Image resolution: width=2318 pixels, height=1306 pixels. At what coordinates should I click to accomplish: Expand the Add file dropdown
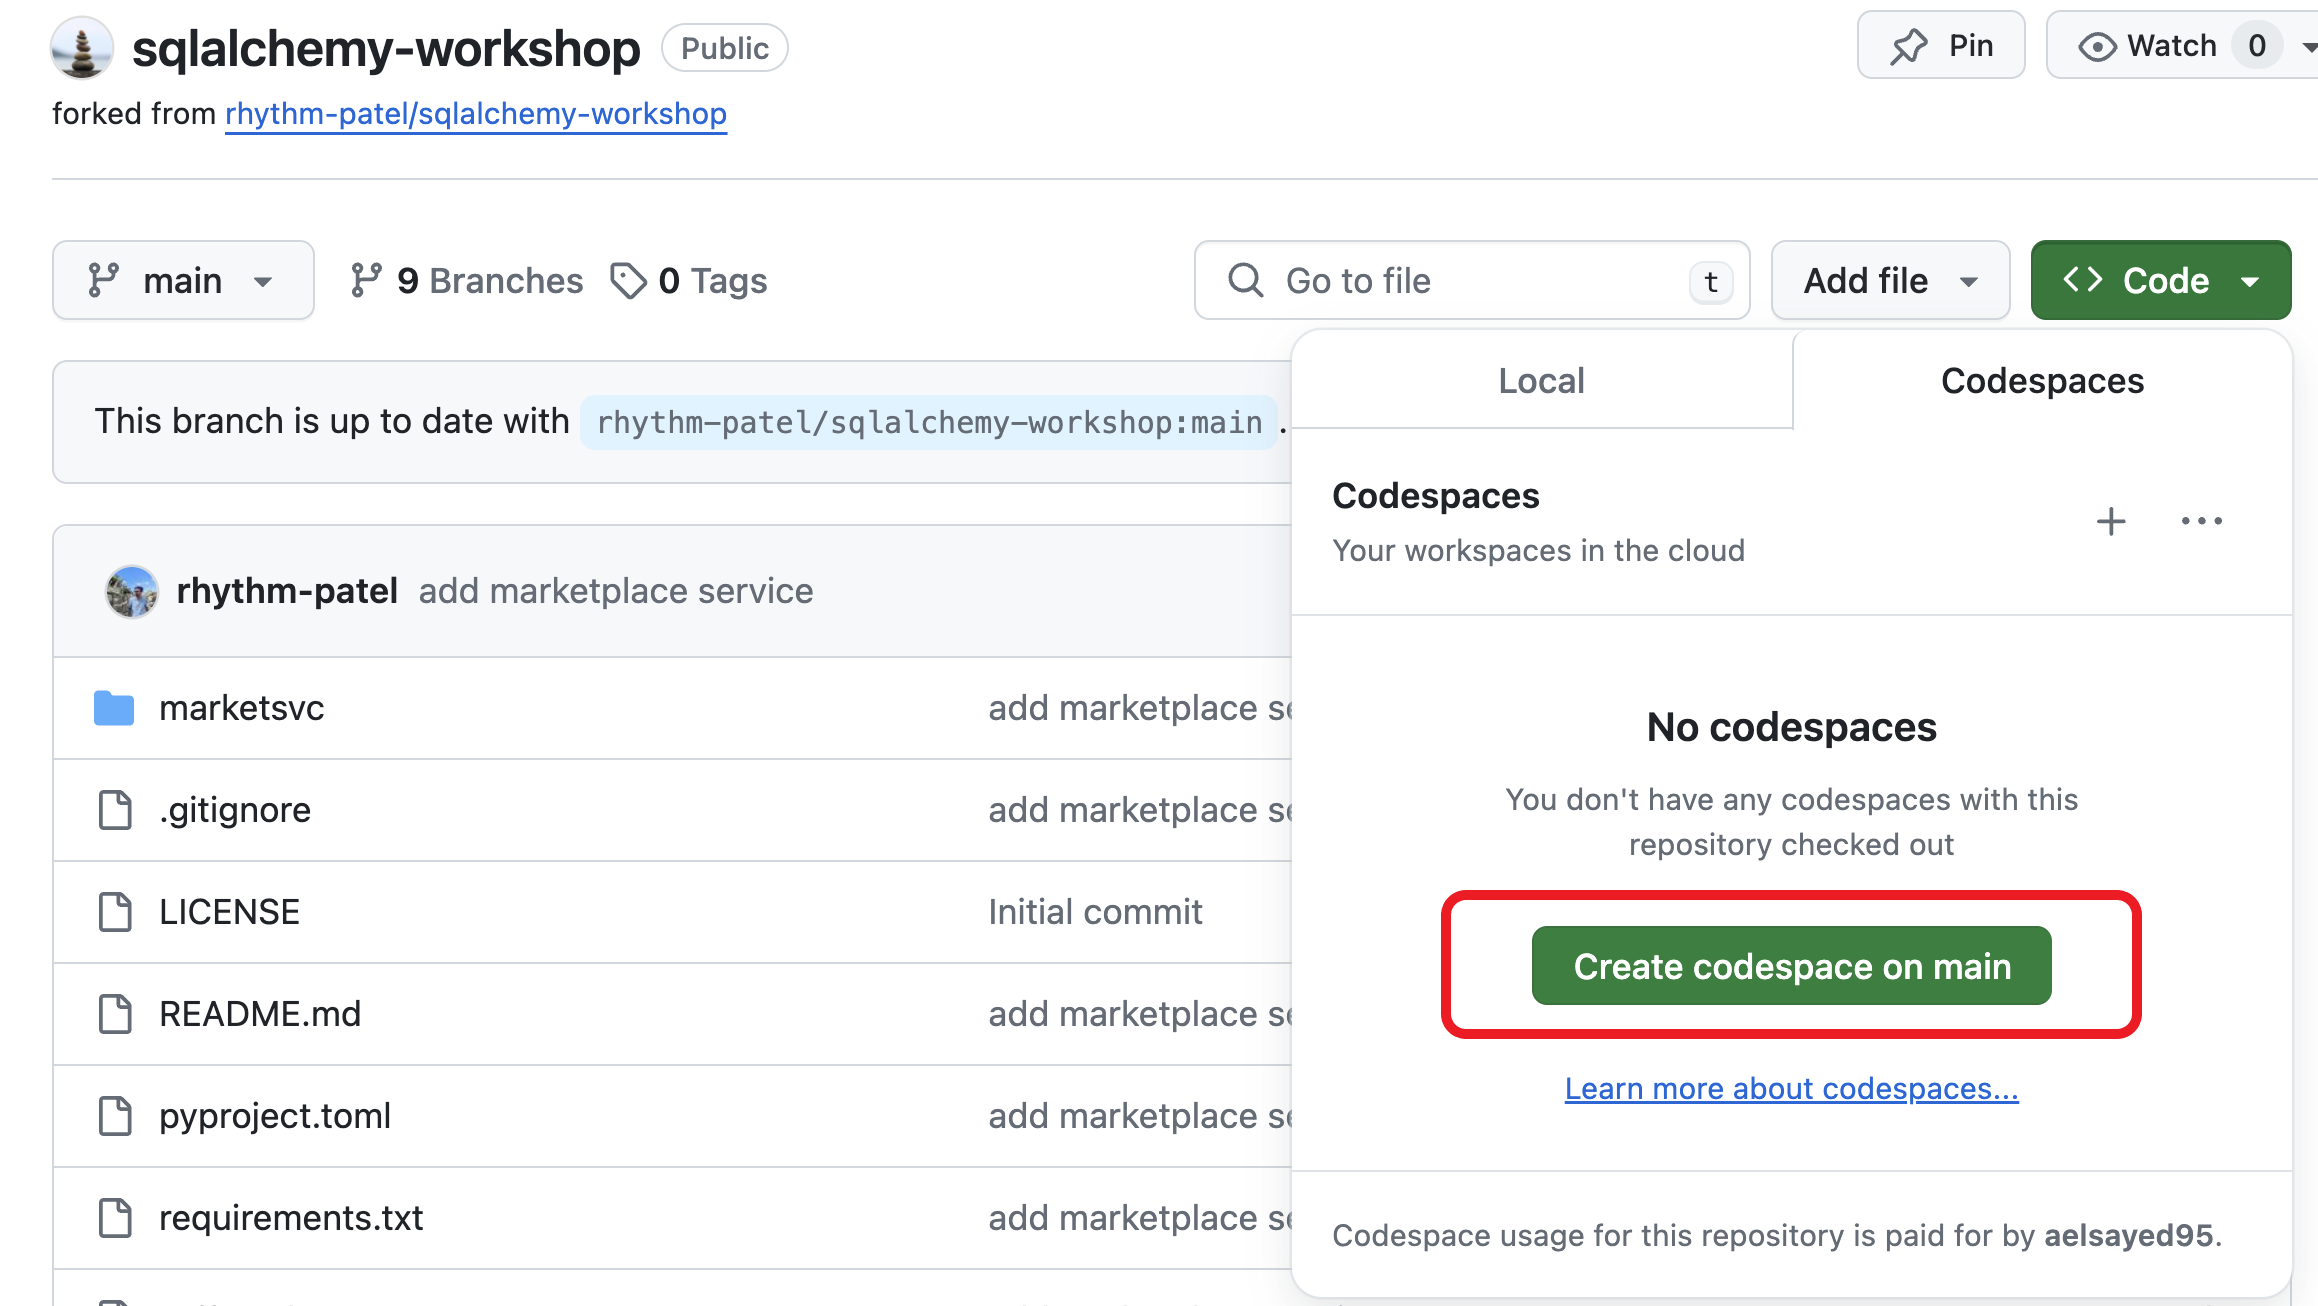tap(1890, 281)
